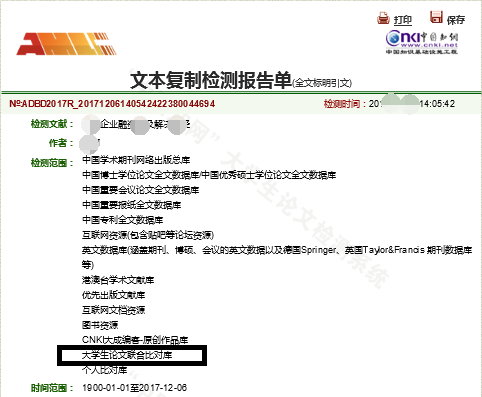The height and width of the screenshot is (397, 482).
Task: Select 中国学术期刊网络出版总库 line
Action: point(136,160)
